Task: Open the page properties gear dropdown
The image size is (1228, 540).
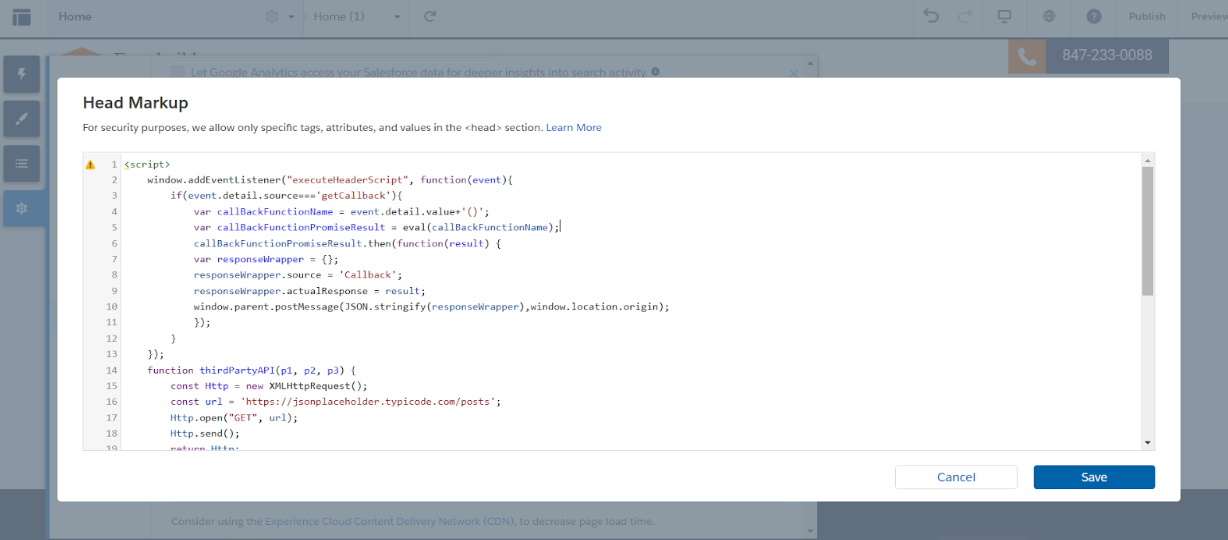Action: (279, 16)
